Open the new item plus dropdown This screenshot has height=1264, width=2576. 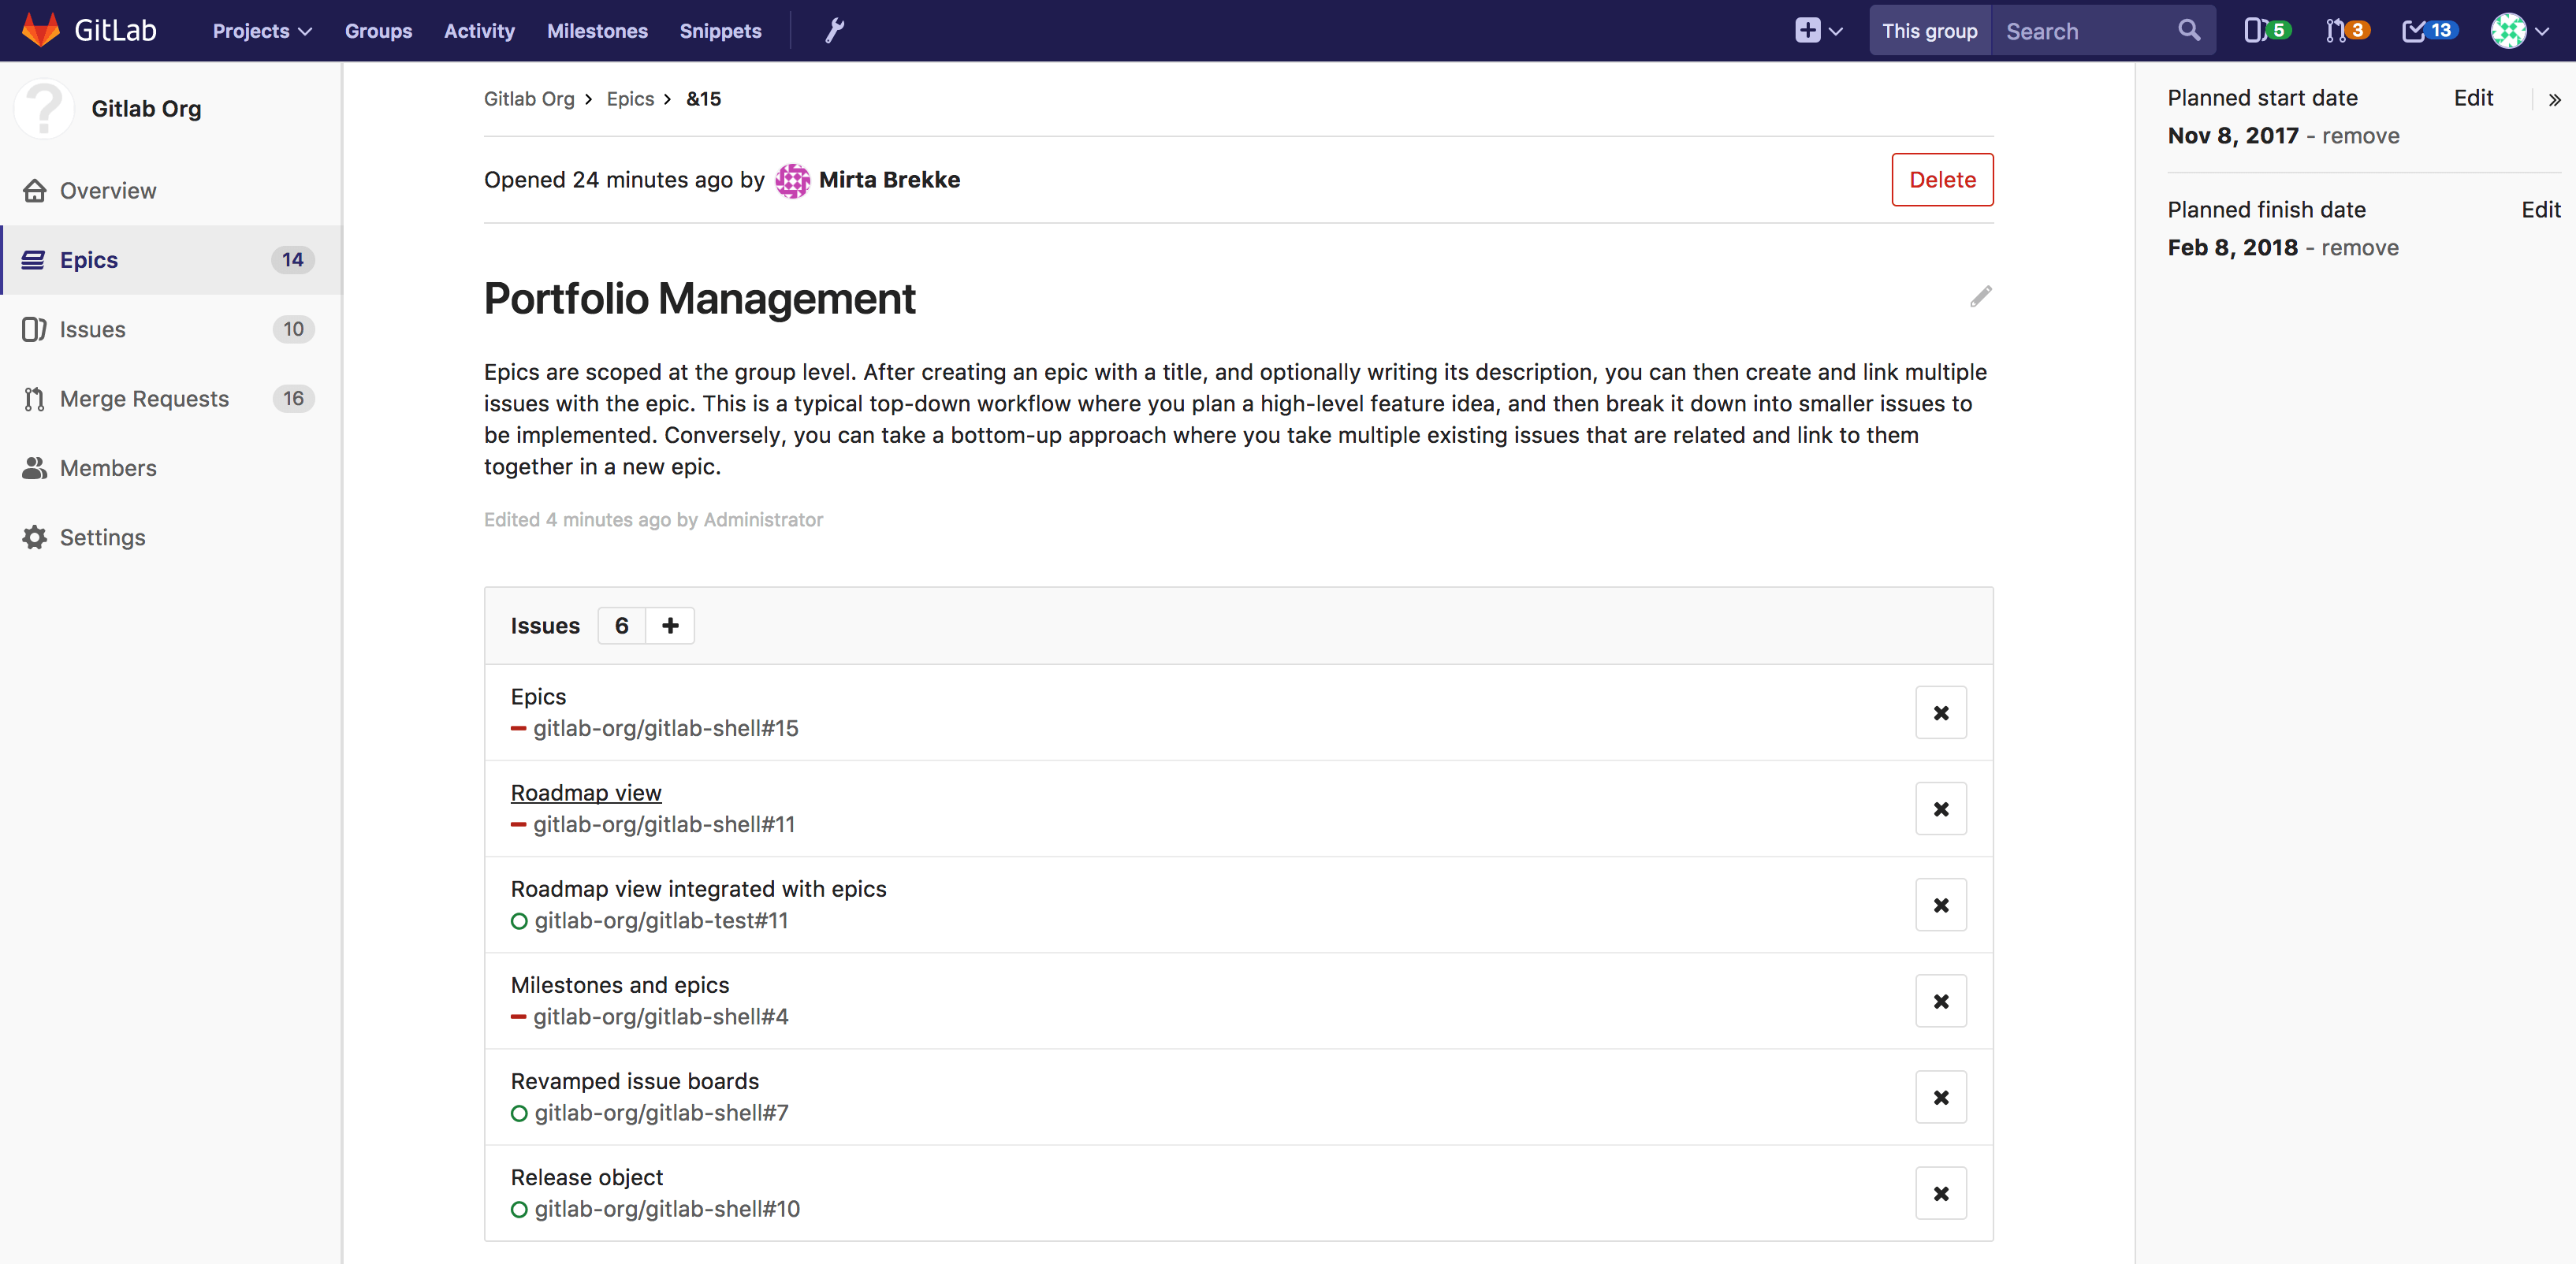coord(1818,31)
